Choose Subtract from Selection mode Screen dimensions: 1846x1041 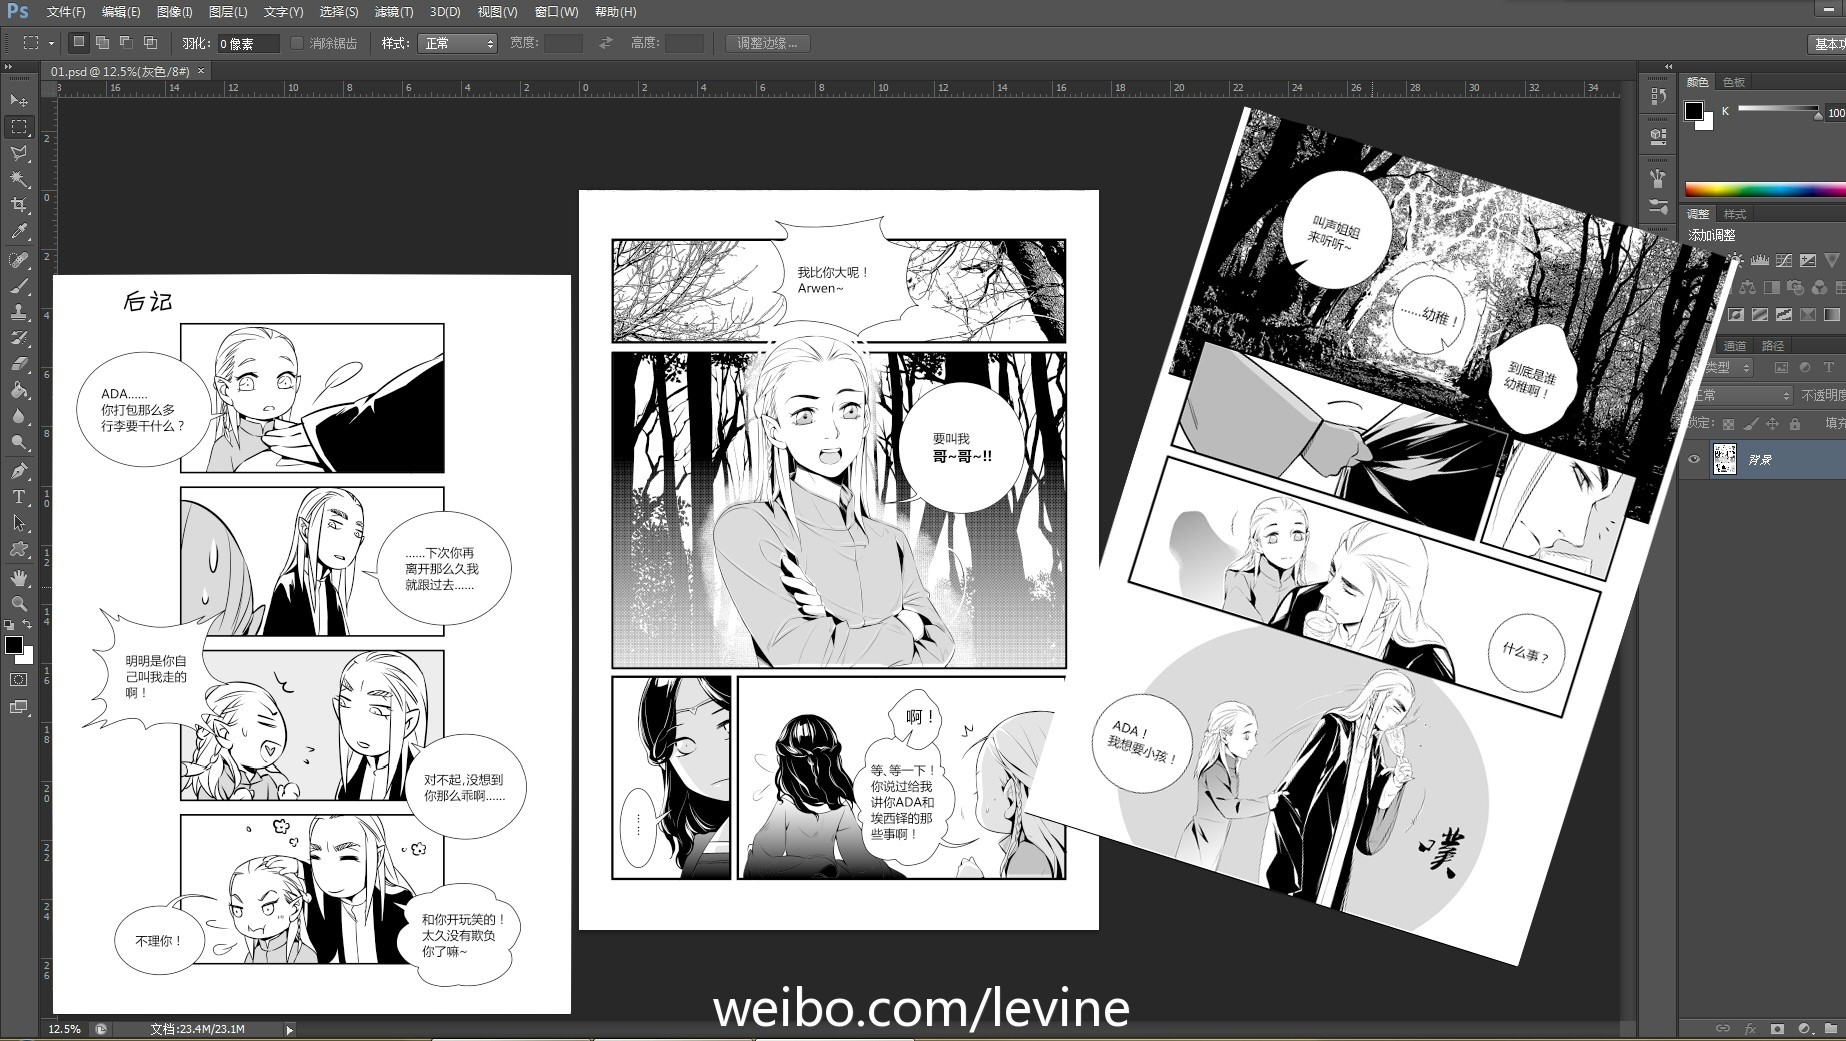(126, 42)
